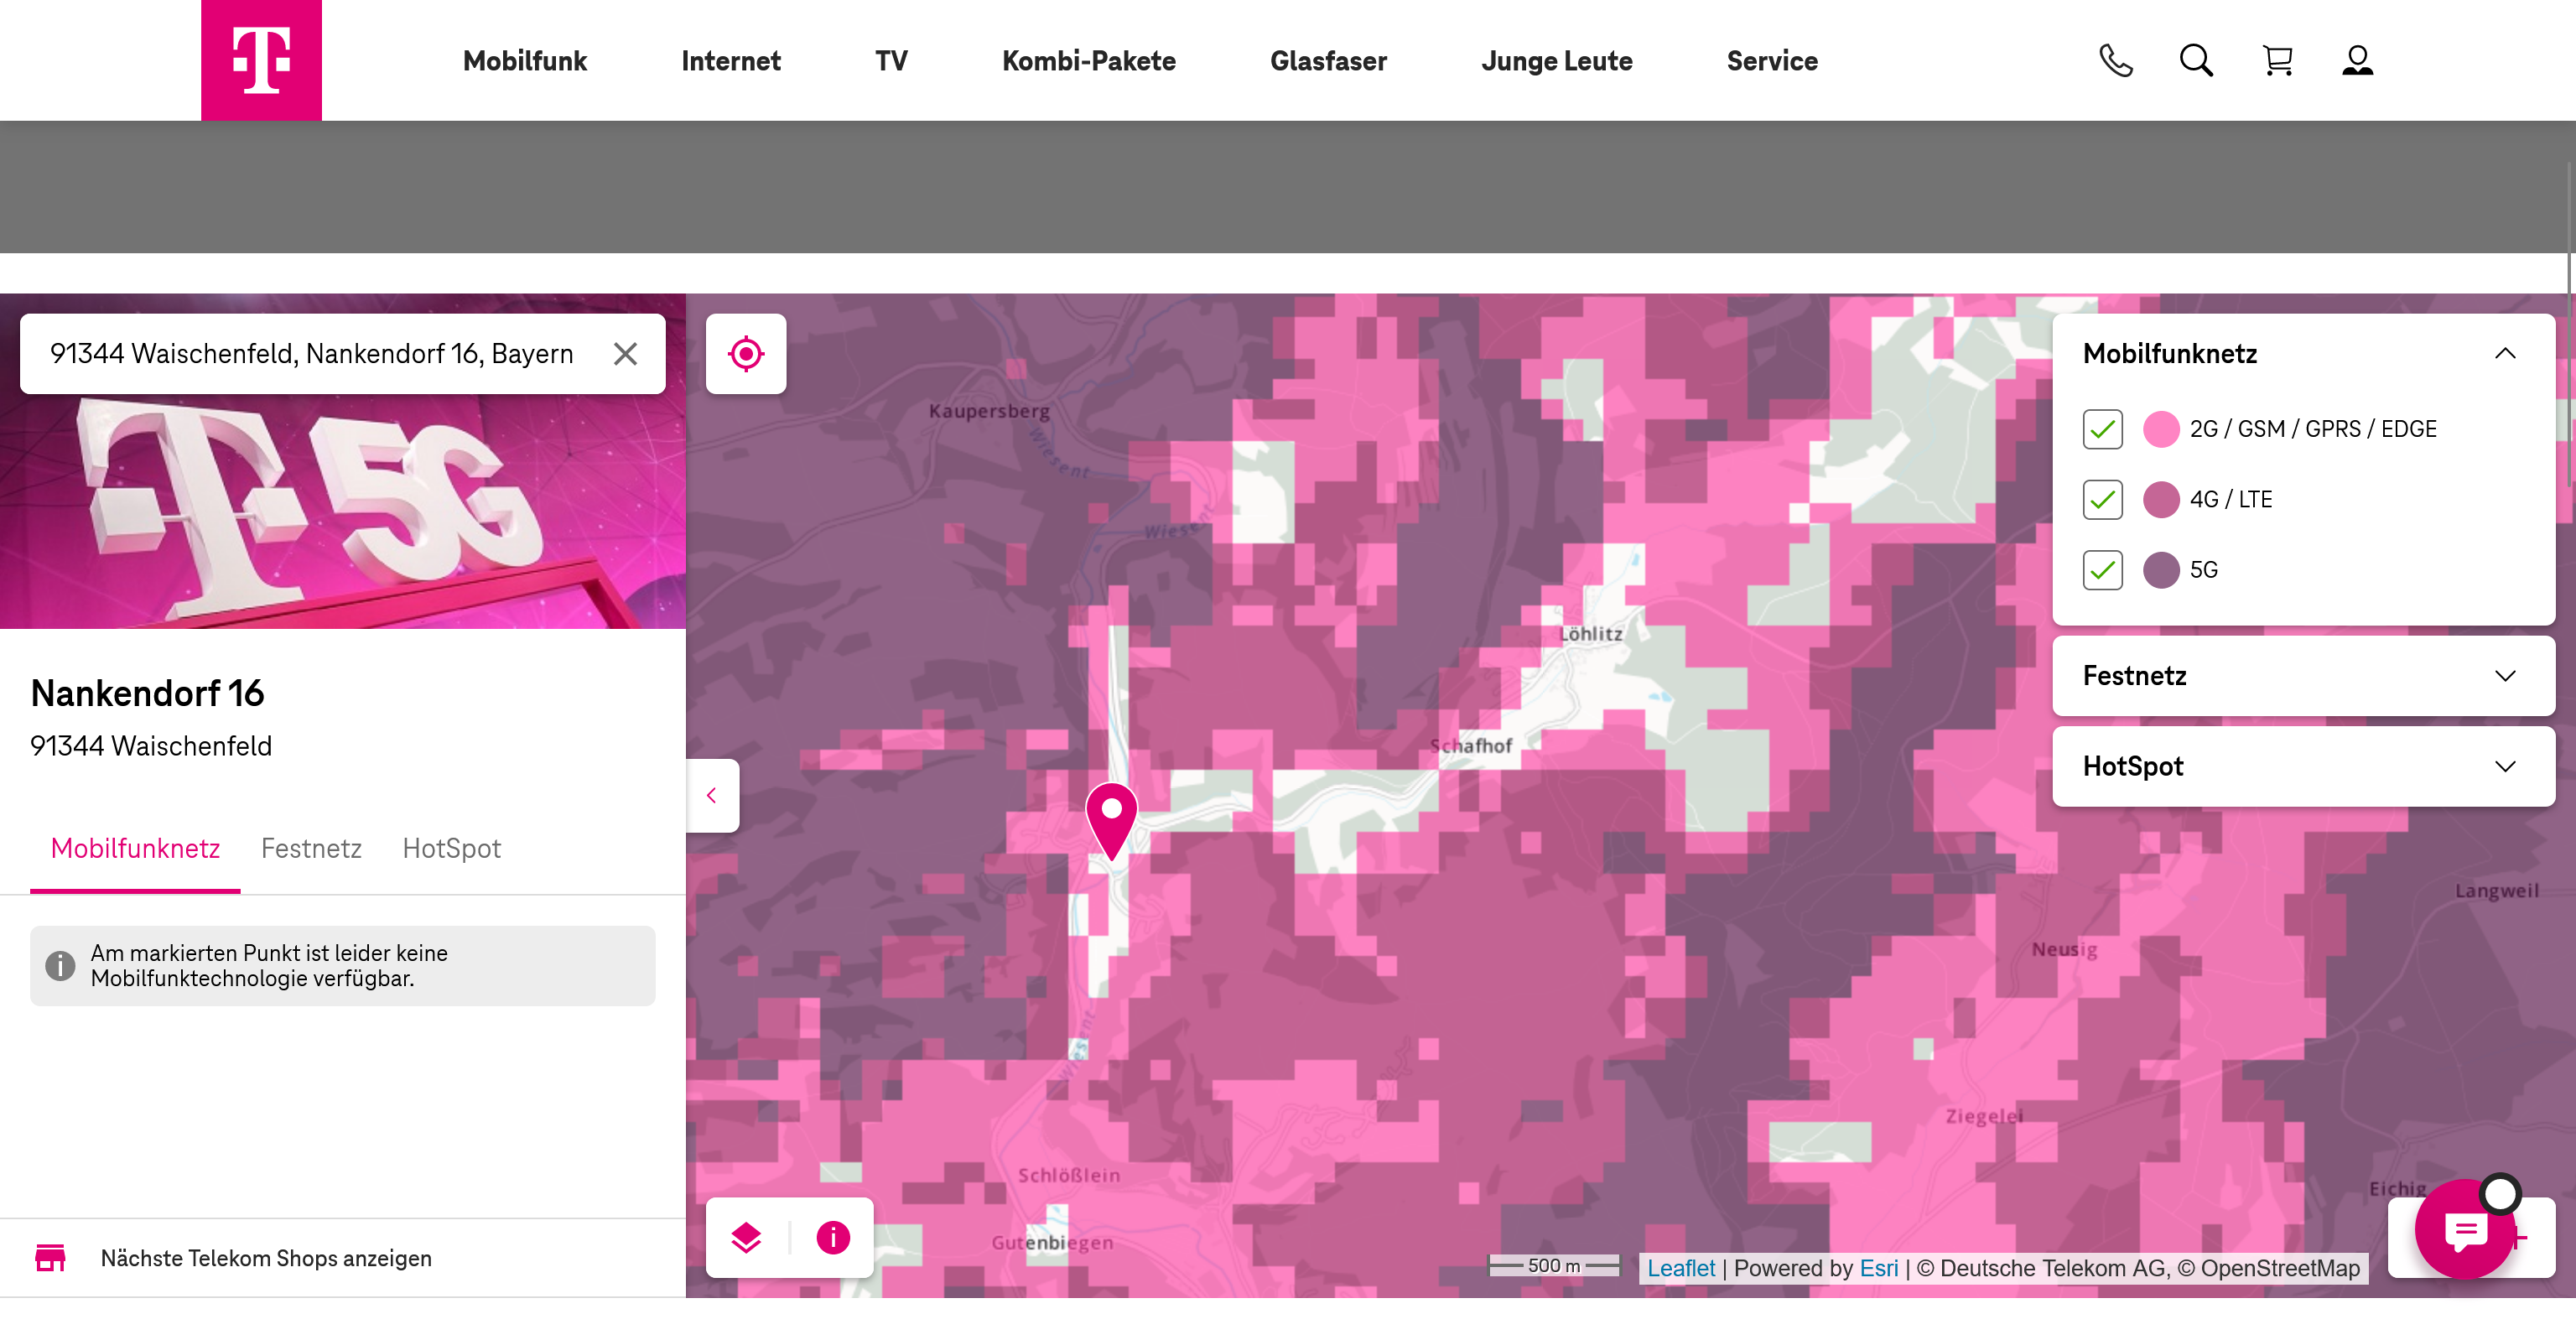Click the Schafhof label on map

[x=1470, y=746]
